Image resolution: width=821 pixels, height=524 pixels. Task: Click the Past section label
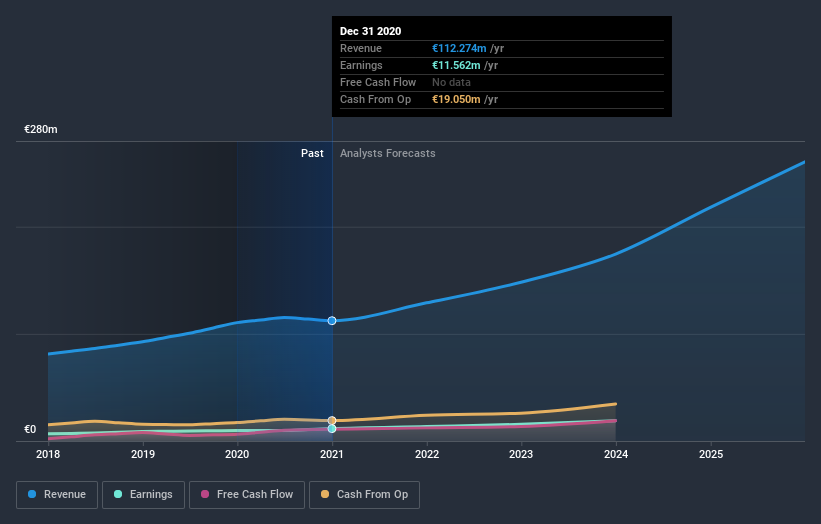(312, 153)
